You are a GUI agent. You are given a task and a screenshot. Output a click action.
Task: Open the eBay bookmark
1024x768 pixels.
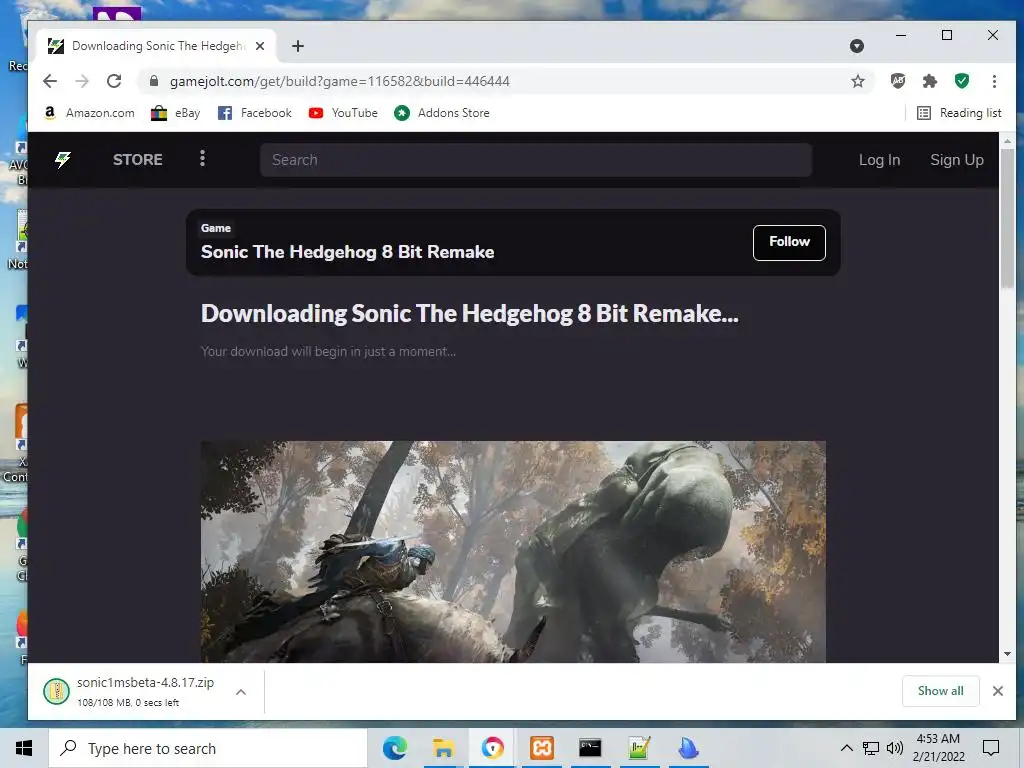176,113
